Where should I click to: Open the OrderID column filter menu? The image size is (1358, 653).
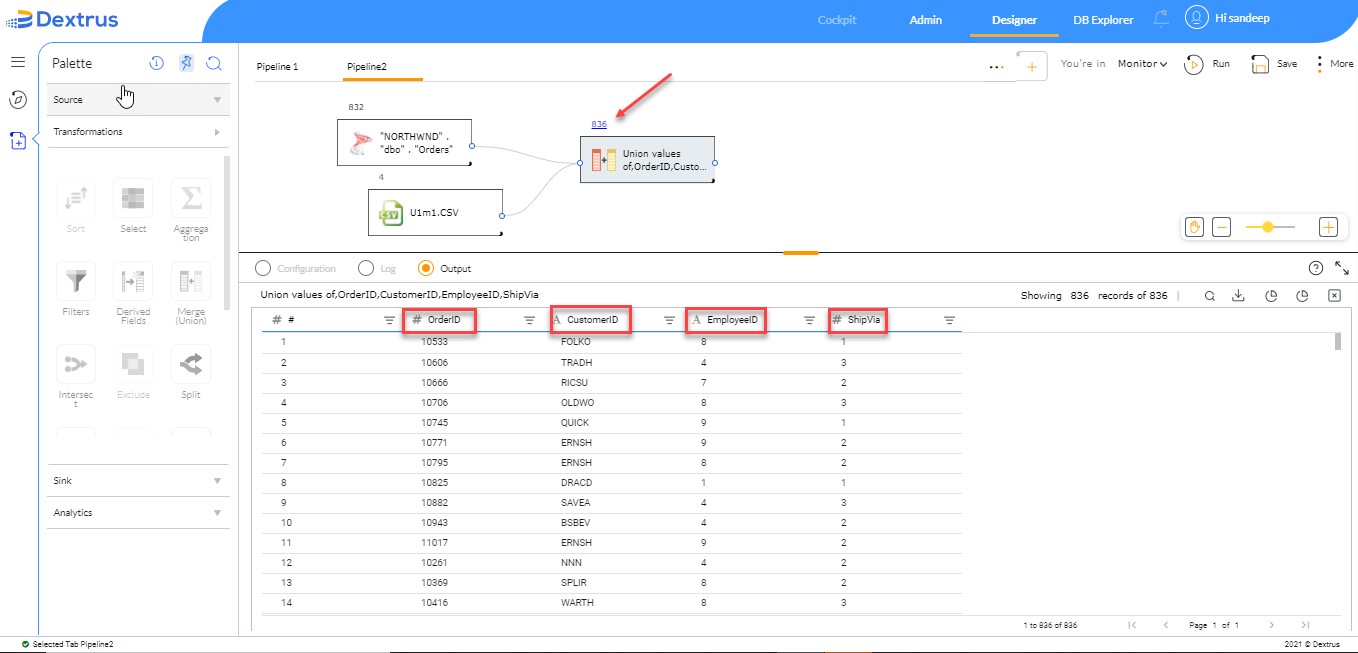[530, 320]
